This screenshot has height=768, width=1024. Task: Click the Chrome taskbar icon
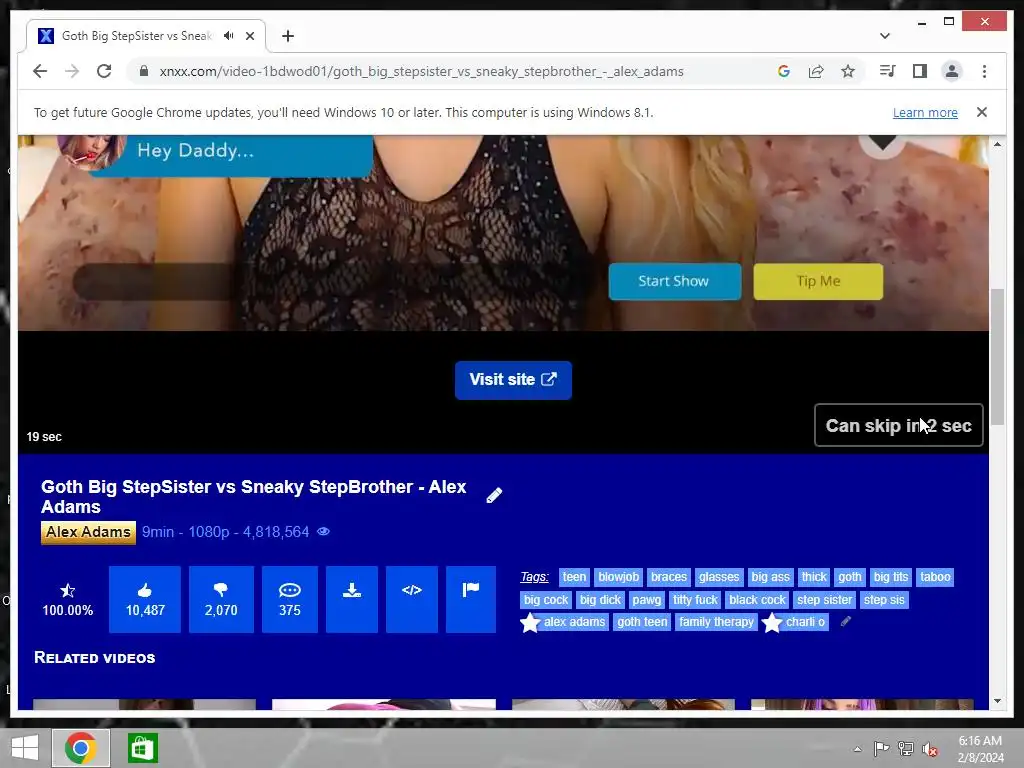pos(81,748)
